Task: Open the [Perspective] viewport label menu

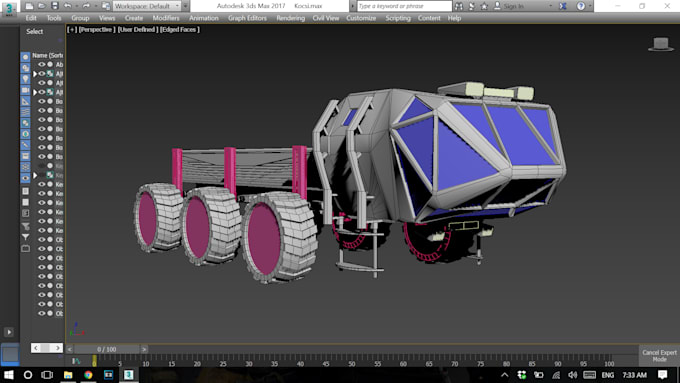Action: coord(97,29)
